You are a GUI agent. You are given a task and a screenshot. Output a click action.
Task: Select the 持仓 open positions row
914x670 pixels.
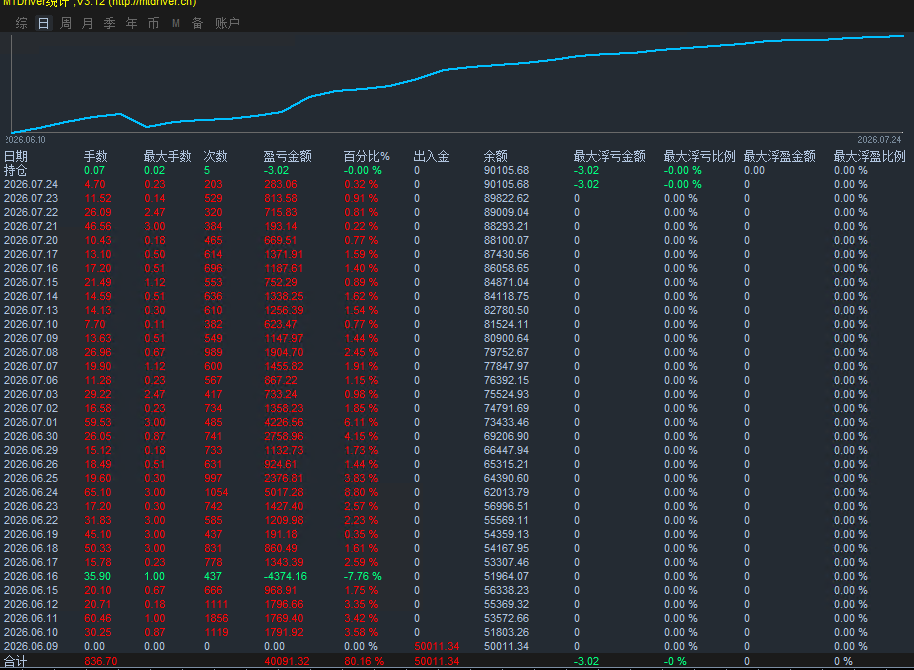coord(457,170)
